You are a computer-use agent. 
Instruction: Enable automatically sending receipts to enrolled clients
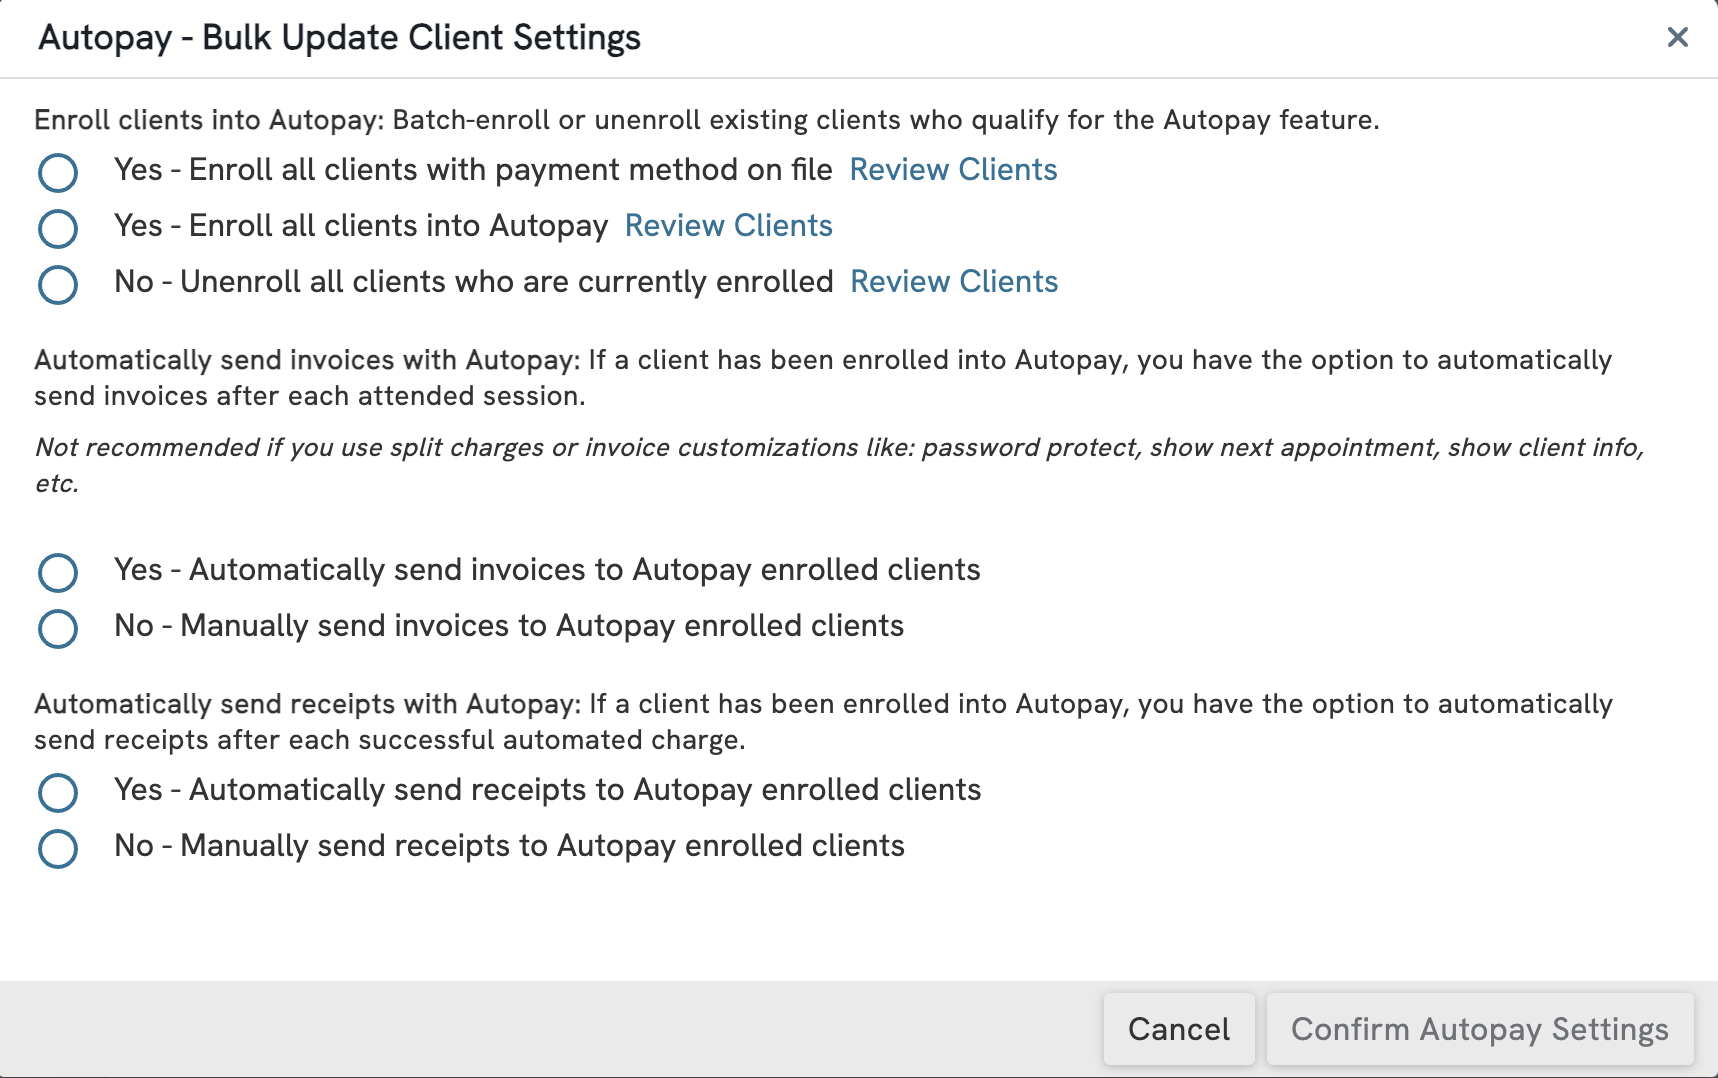[x=58, y=792]
